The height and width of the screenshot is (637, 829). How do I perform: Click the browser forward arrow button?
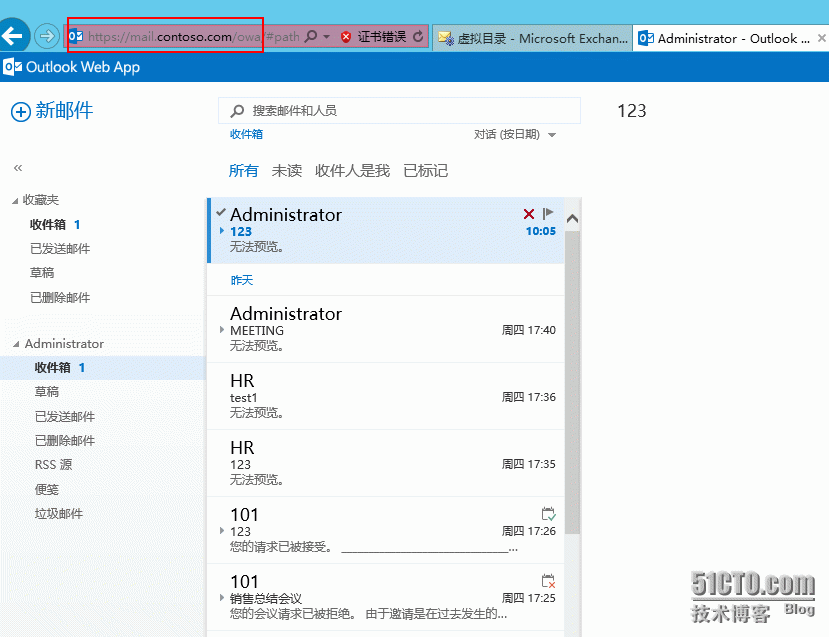tap(47, 36)
